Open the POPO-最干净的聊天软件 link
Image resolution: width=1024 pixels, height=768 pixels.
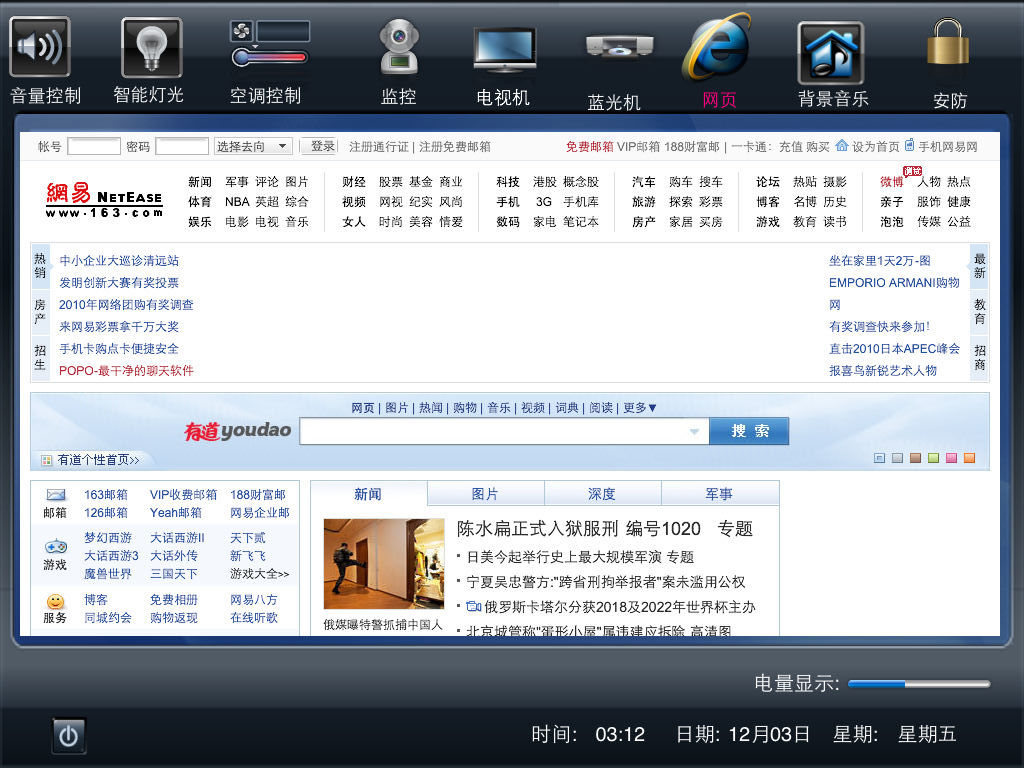126,370
